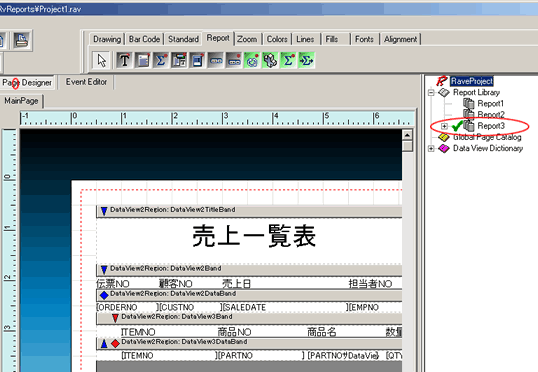The width and height of the screenshot is (538, 372).
Task: Select the green CalcTotal sigma icon
Action: point(288,60)
